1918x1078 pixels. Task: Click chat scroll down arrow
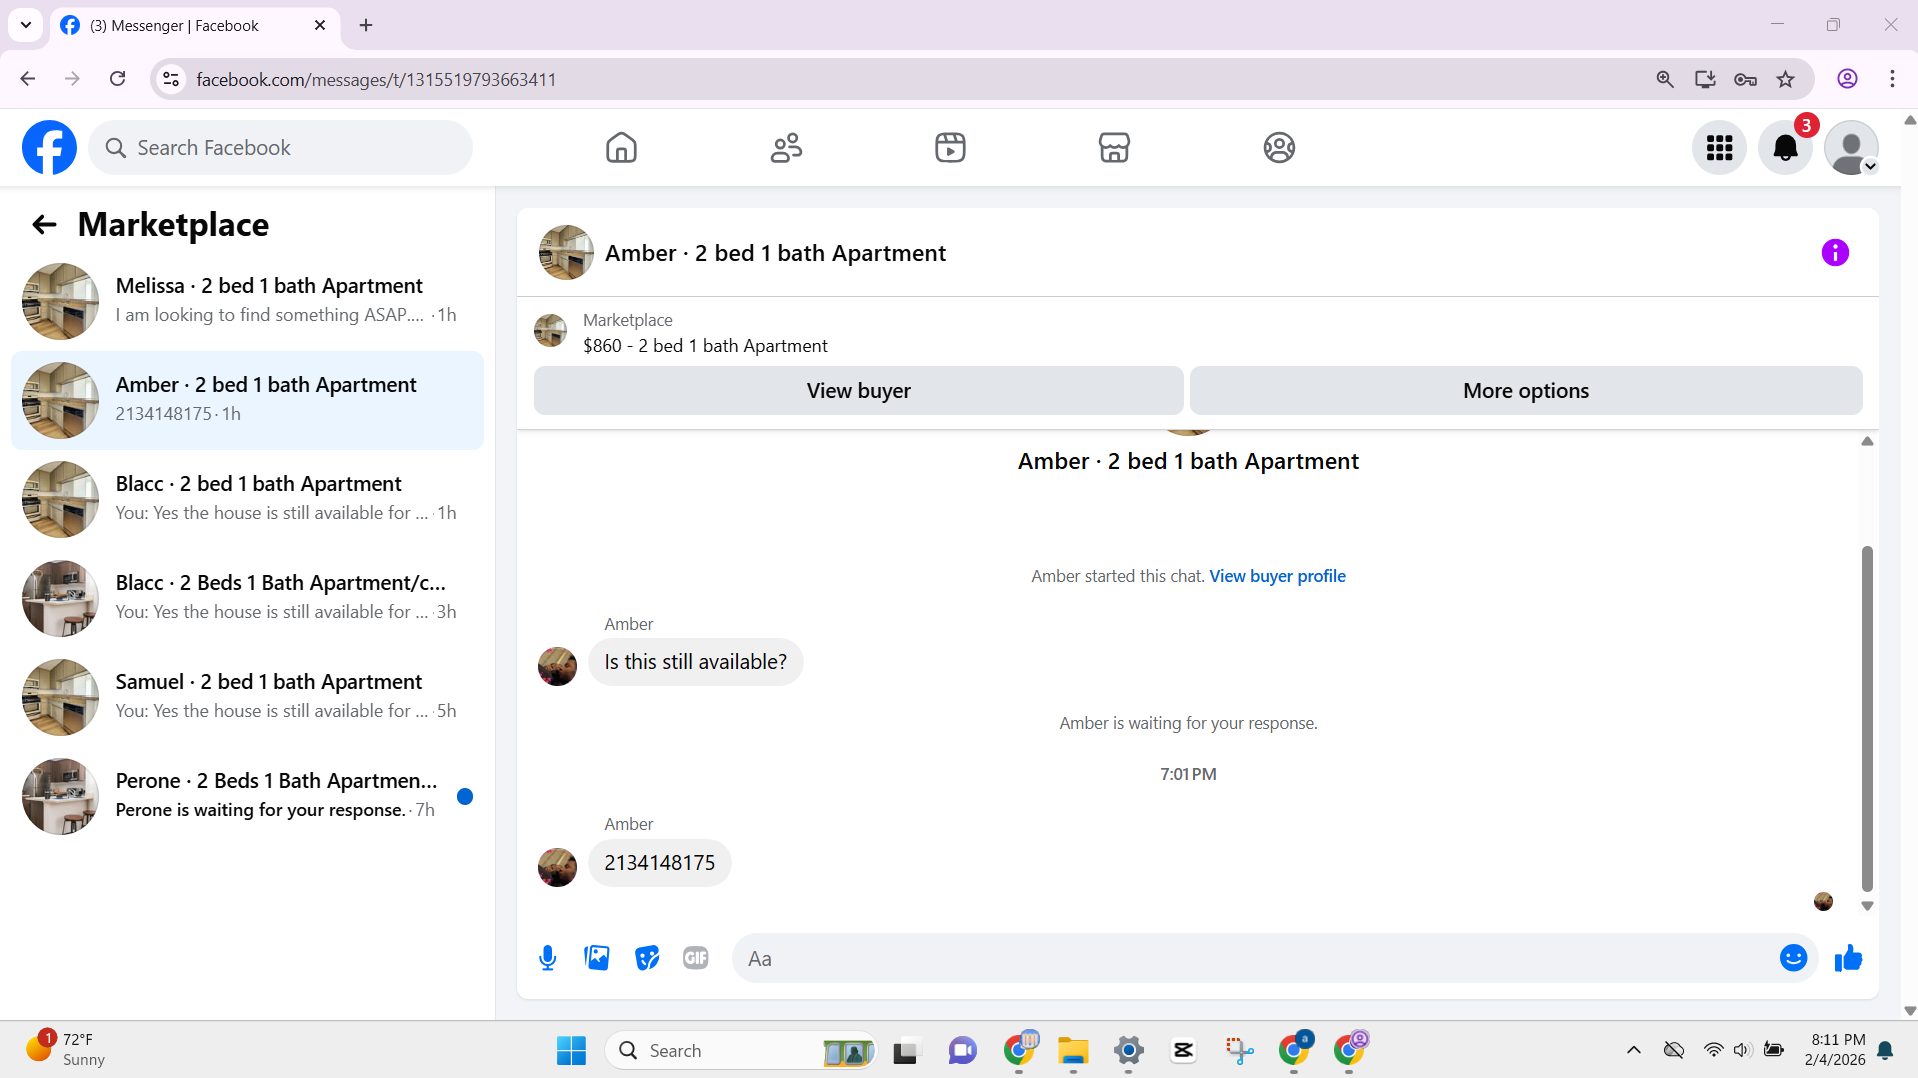point(1866,906)
